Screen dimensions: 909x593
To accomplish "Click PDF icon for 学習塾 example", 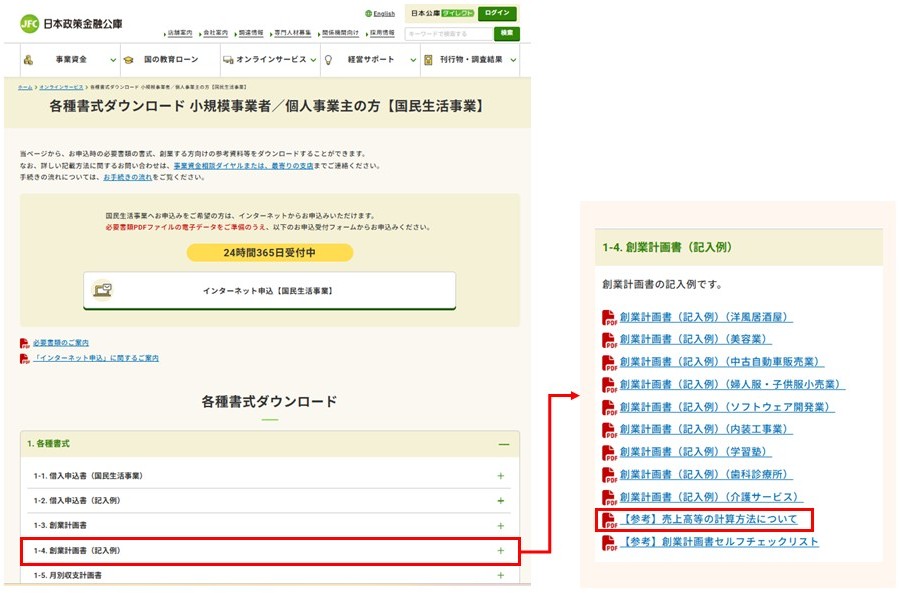I will click(x=609, y=452).
